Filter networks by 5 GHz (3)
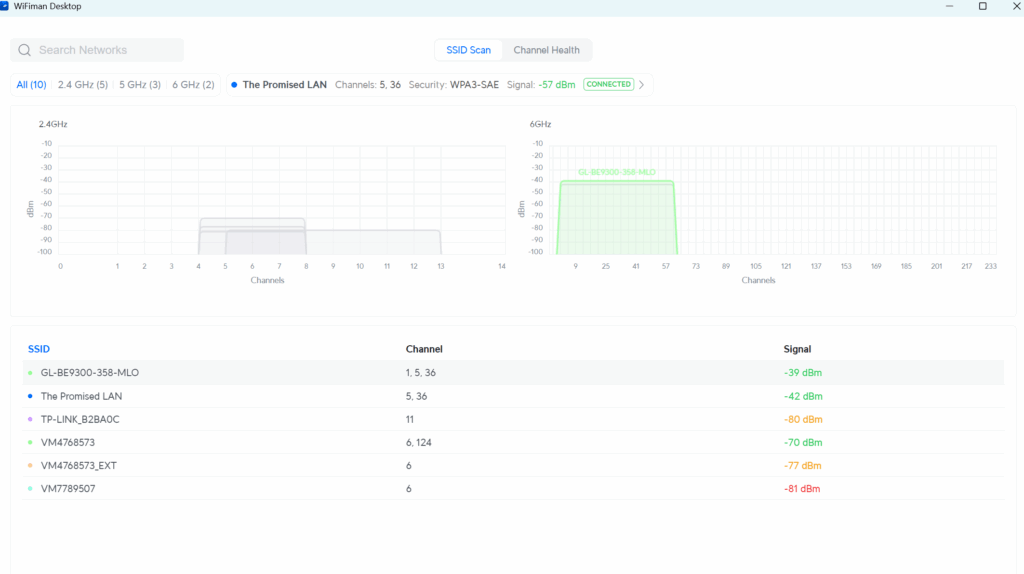Screen dimensions: 1024x574 (x=140, y=85)
